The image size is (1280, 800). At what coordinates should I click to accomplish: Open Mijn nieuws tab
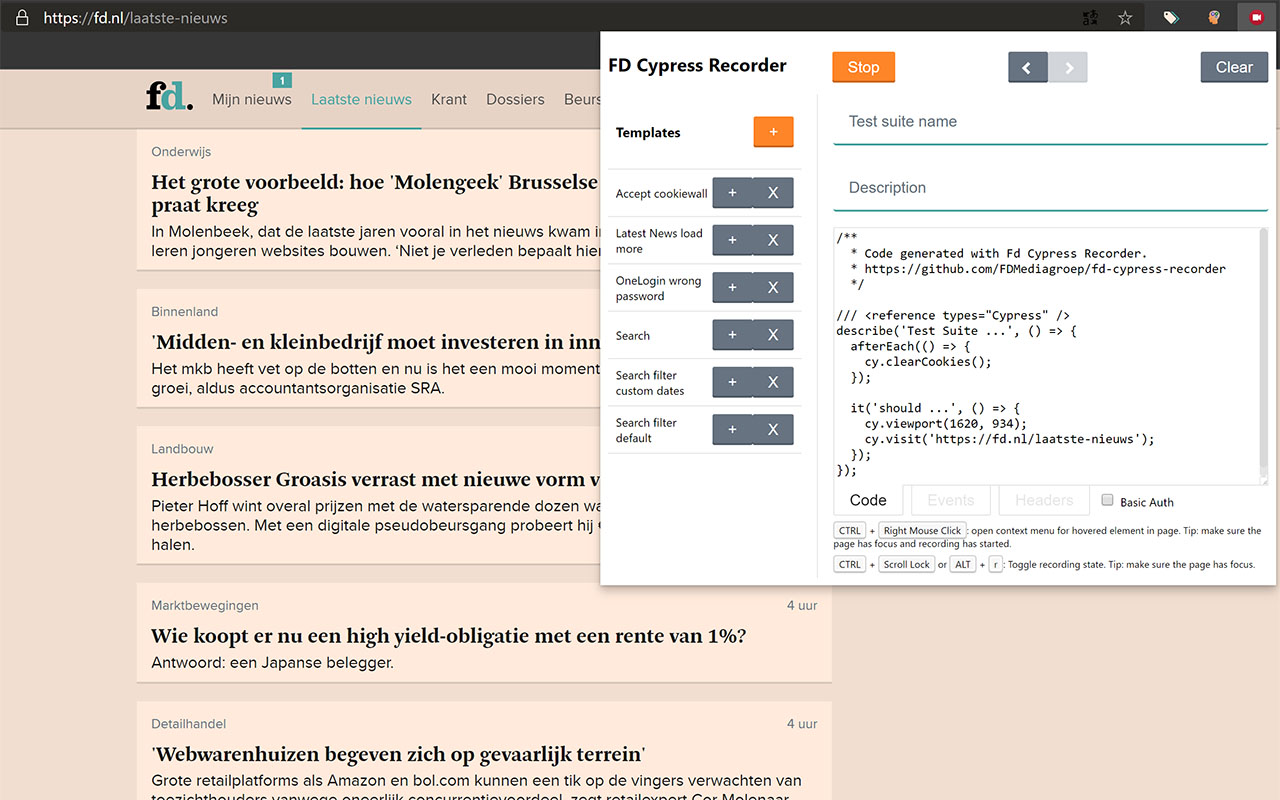(x=252, y=99)
